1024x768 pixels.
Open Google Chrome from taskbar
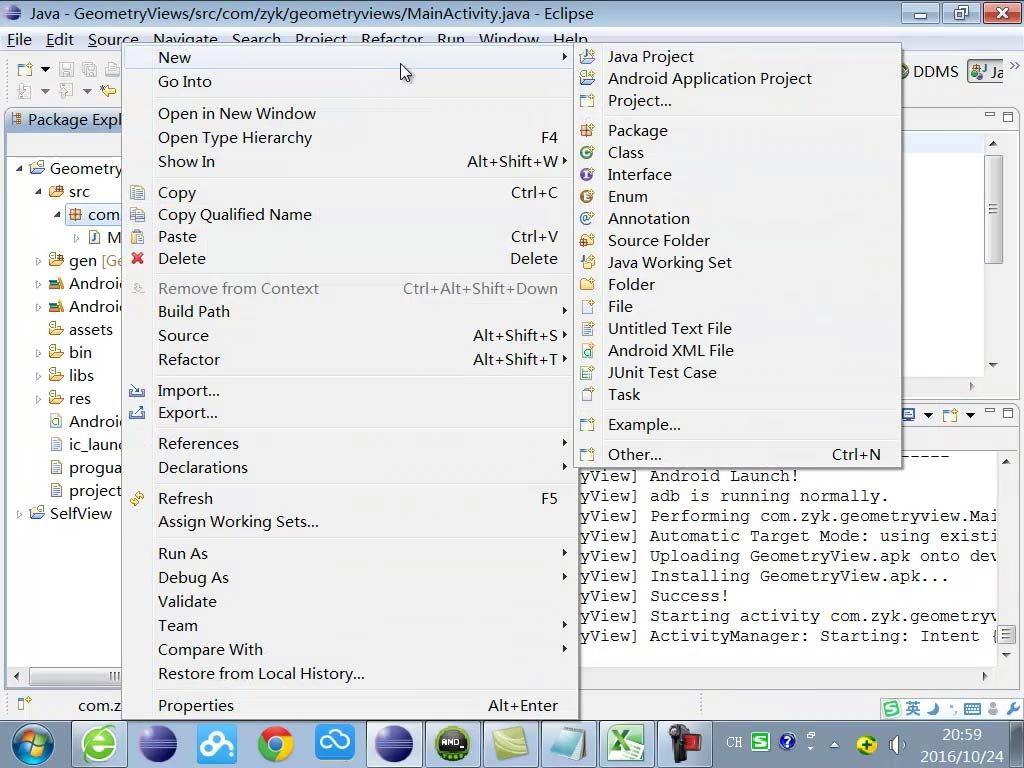coord(275,744)
